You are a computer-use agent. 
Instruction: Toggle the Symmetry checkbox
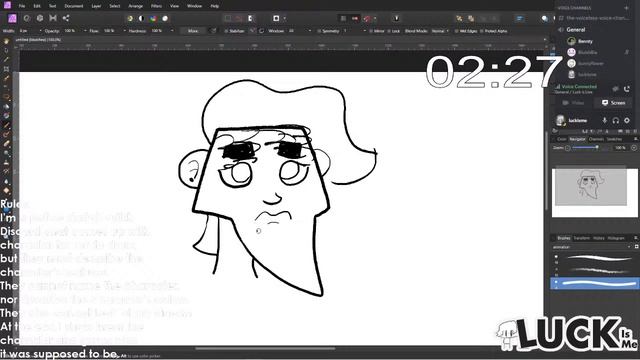[x=319, y=31]
